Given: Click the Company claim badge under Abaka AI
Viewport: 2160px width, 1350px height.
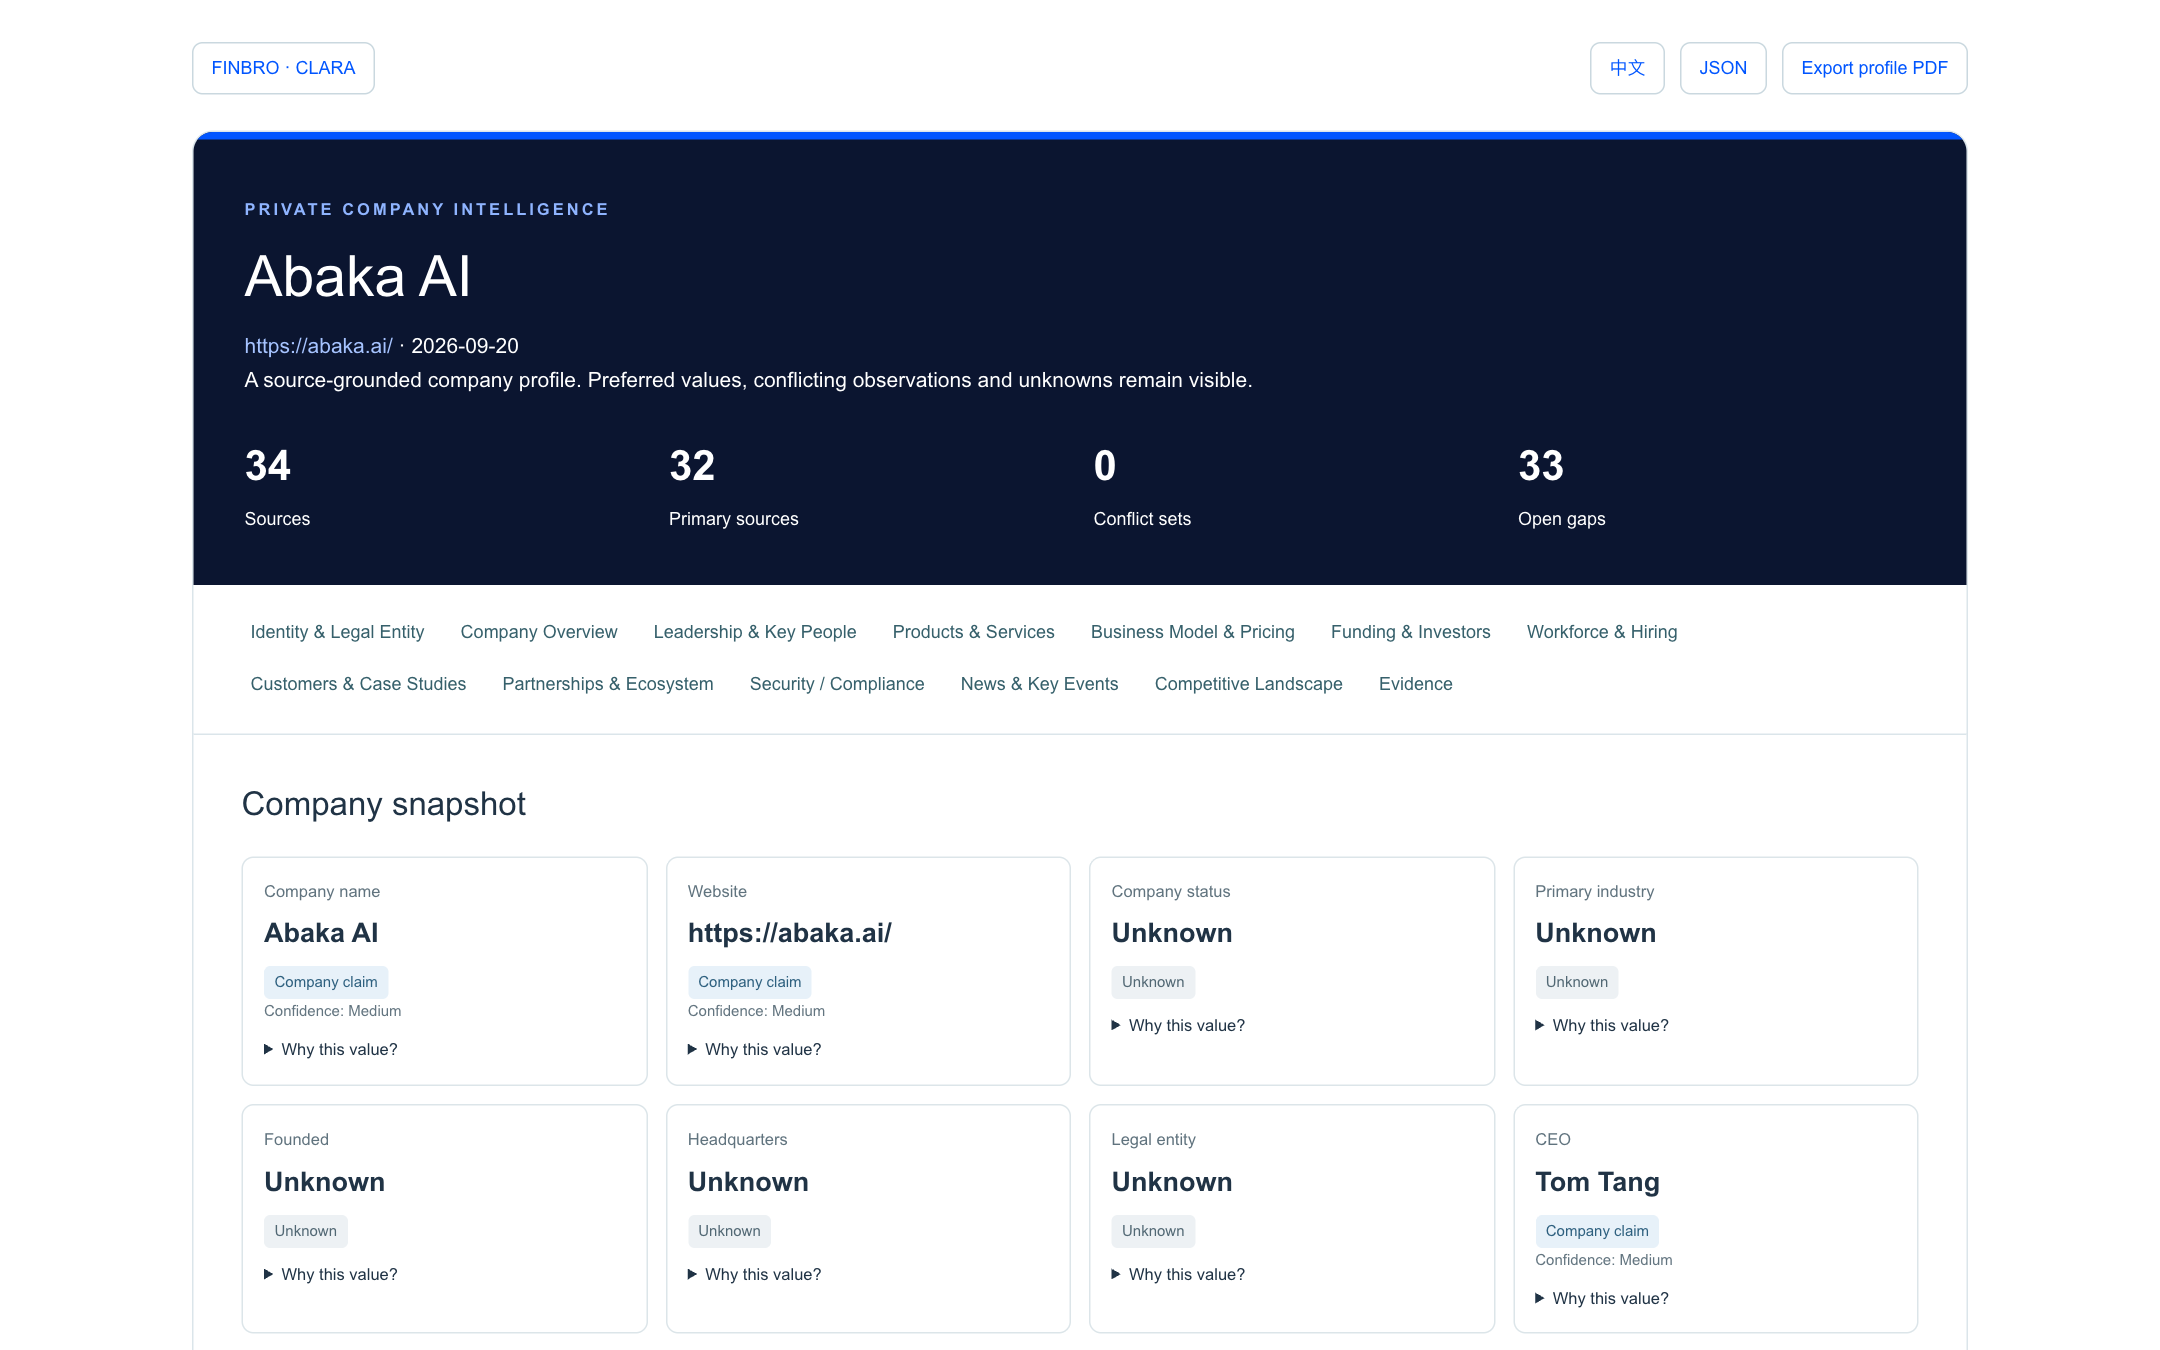Looking at the screenshot, I should tap(326, 982).
